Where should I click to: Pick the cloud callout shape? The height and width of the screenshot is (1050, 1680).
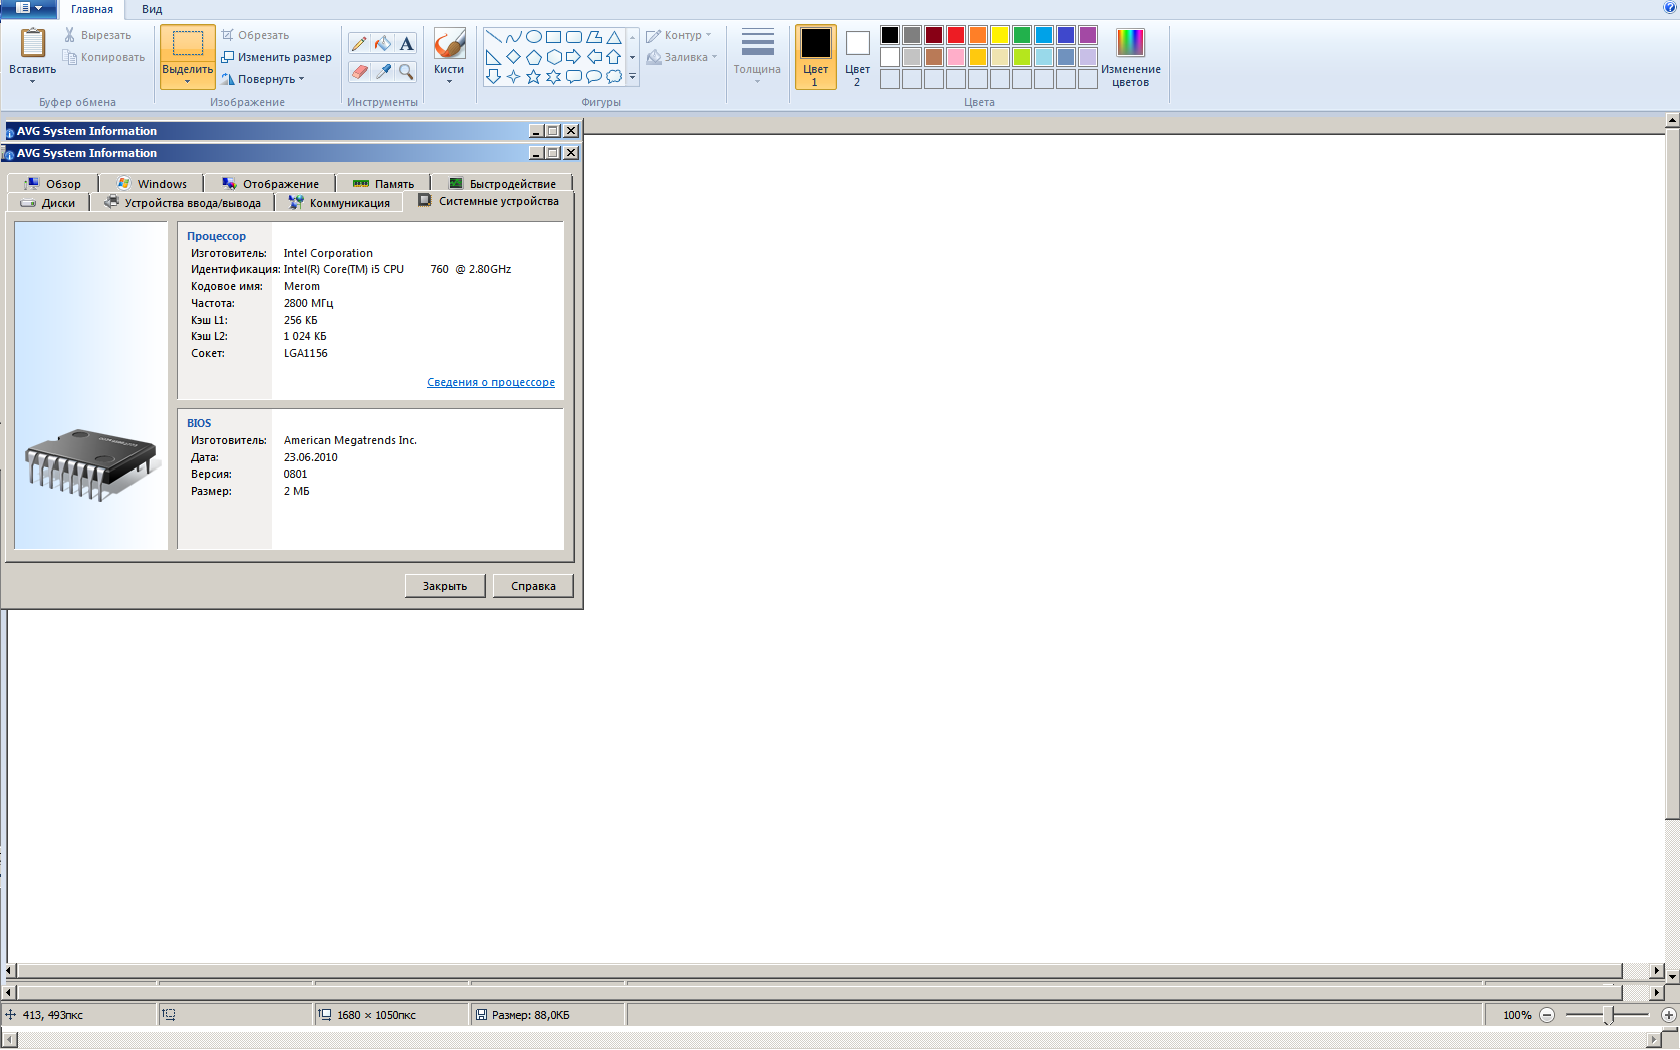614,77
